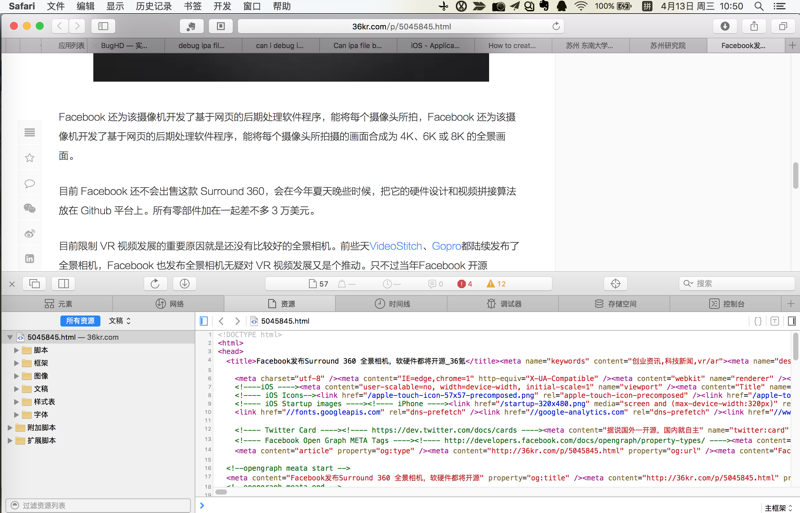Image resolution: width=800 pixels, height=513 pixels.
Task: Show all tabs overview button
Action: click(x=783, y=26)
